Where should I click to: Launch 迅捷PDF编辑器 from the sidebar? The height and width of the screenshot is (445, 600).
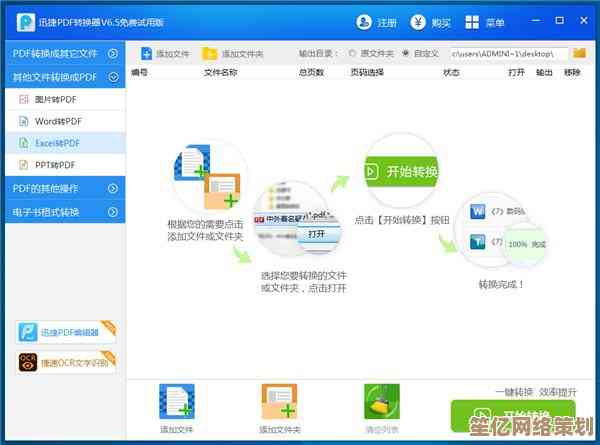click(66, 333)
